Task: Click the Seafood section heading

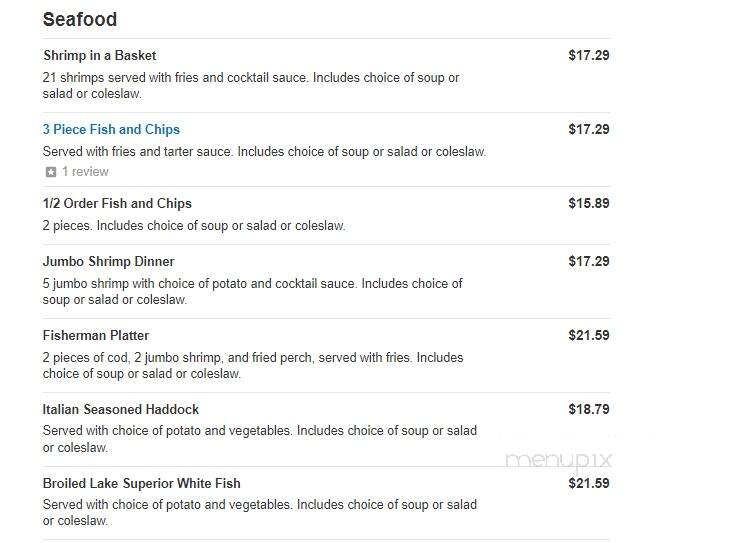Action: [x=80, y=19]
